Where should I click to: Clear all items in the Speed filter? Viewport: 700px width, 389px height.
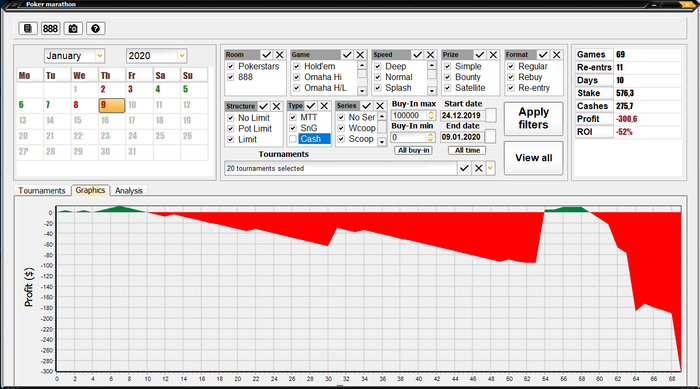click(431, 54)
